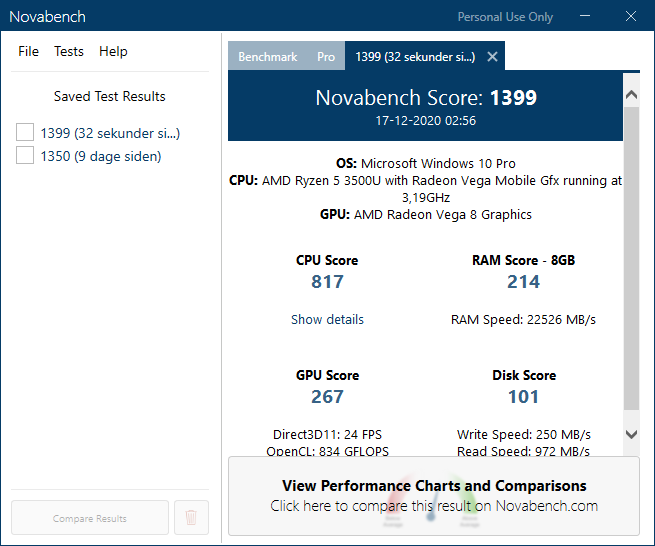This screenshot has width=655, height=546.
Task: Close the Novabench window
Action: 631,17
